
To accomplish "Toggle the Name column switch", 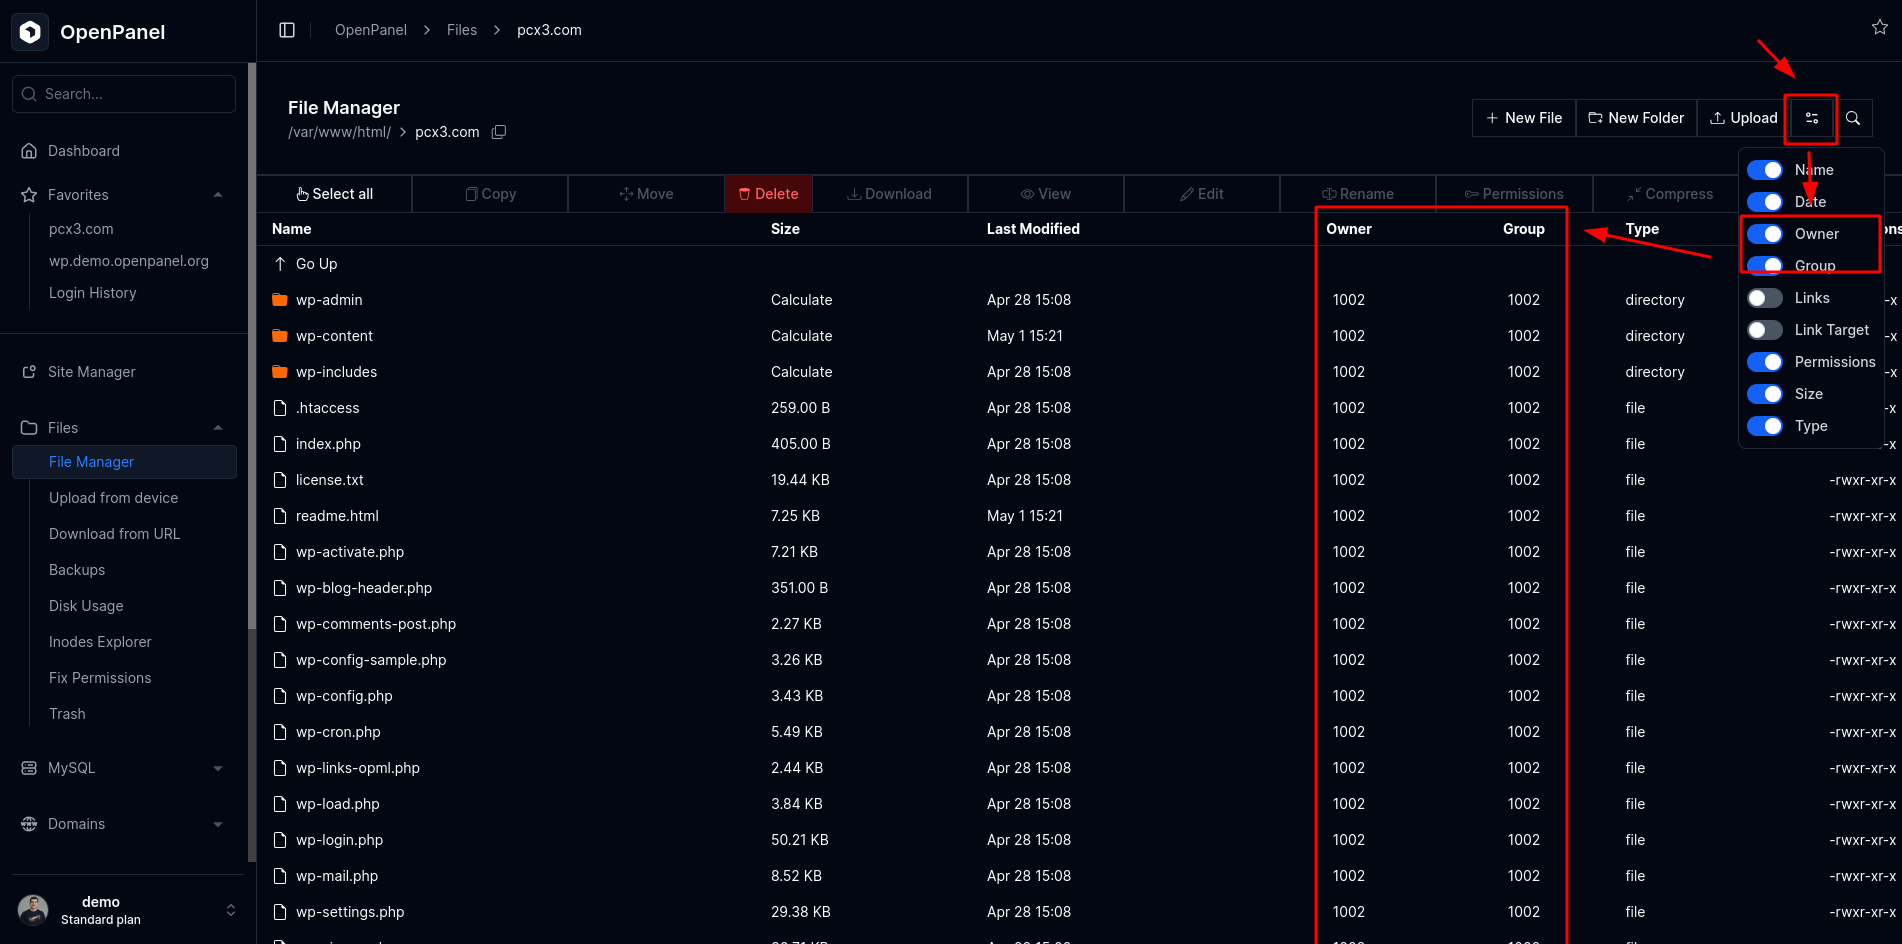I will (1765, 170).
